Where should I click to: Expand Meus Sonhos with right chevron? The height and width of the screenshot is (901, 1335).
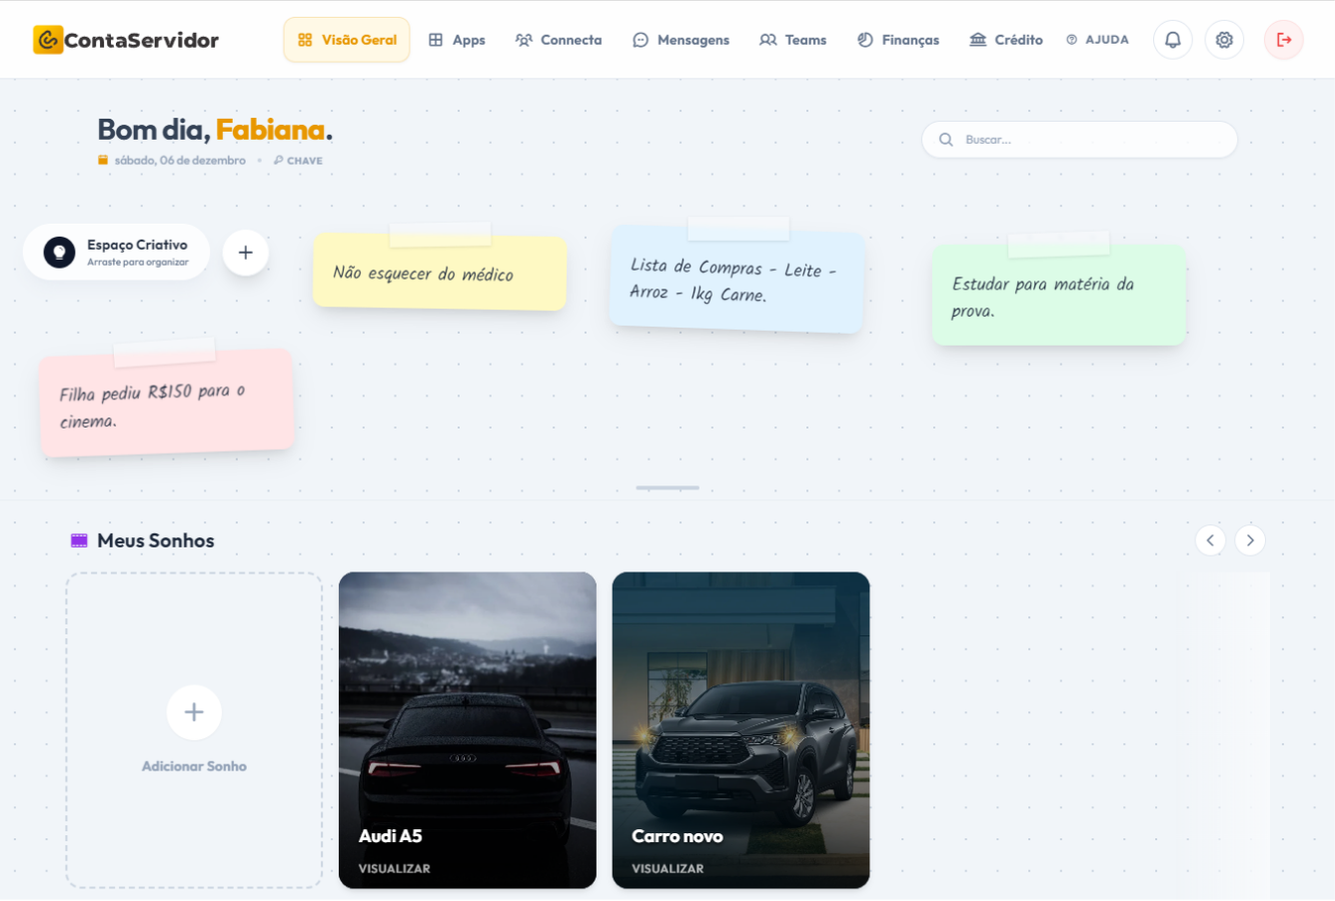[x=1250, y=540]
